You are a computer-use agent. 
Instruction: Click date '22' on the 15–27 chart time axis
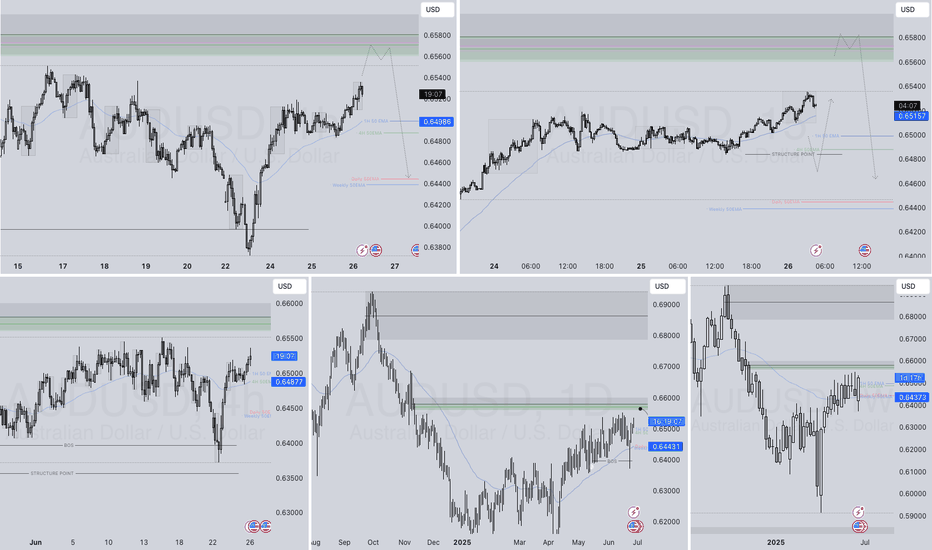pyautogui.click(x=225, y=266)
